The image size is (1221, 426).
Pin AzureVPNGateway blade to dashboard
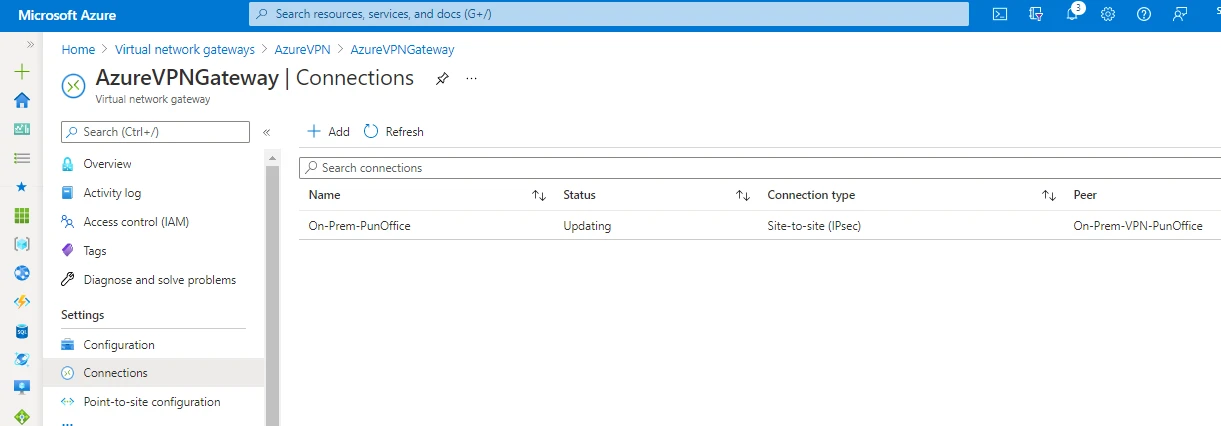(442, 78)
